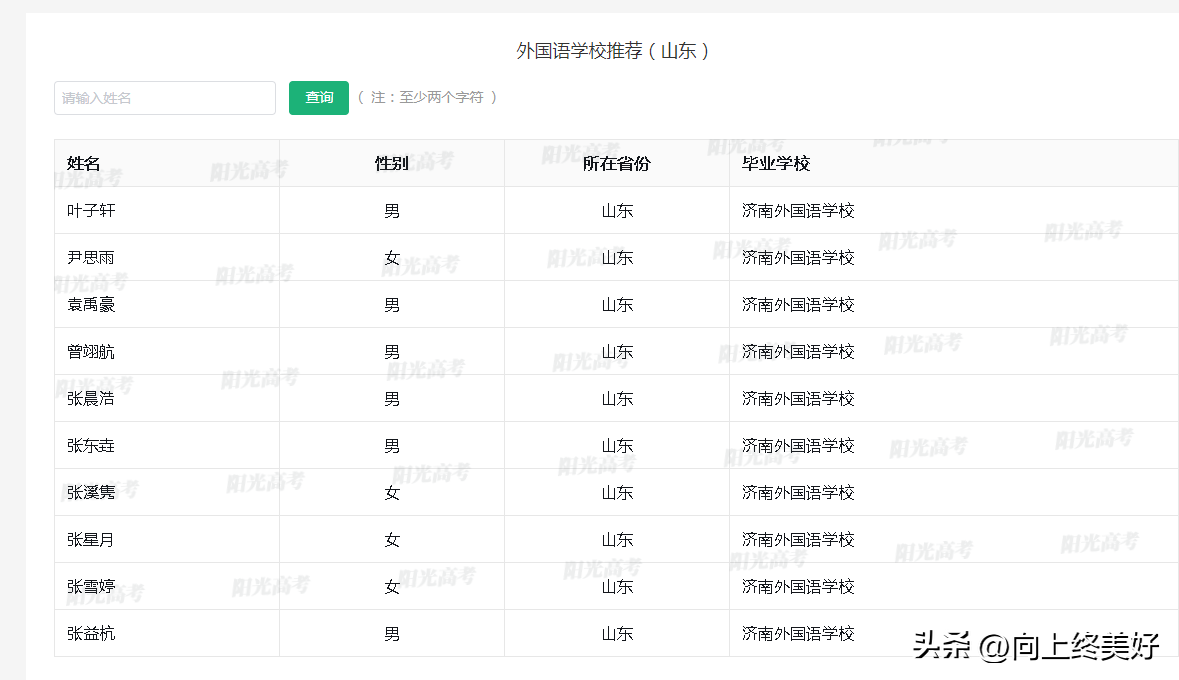1179x680 pixels.
Task: Click the name 曾翊航
Action: click(91, 352)
